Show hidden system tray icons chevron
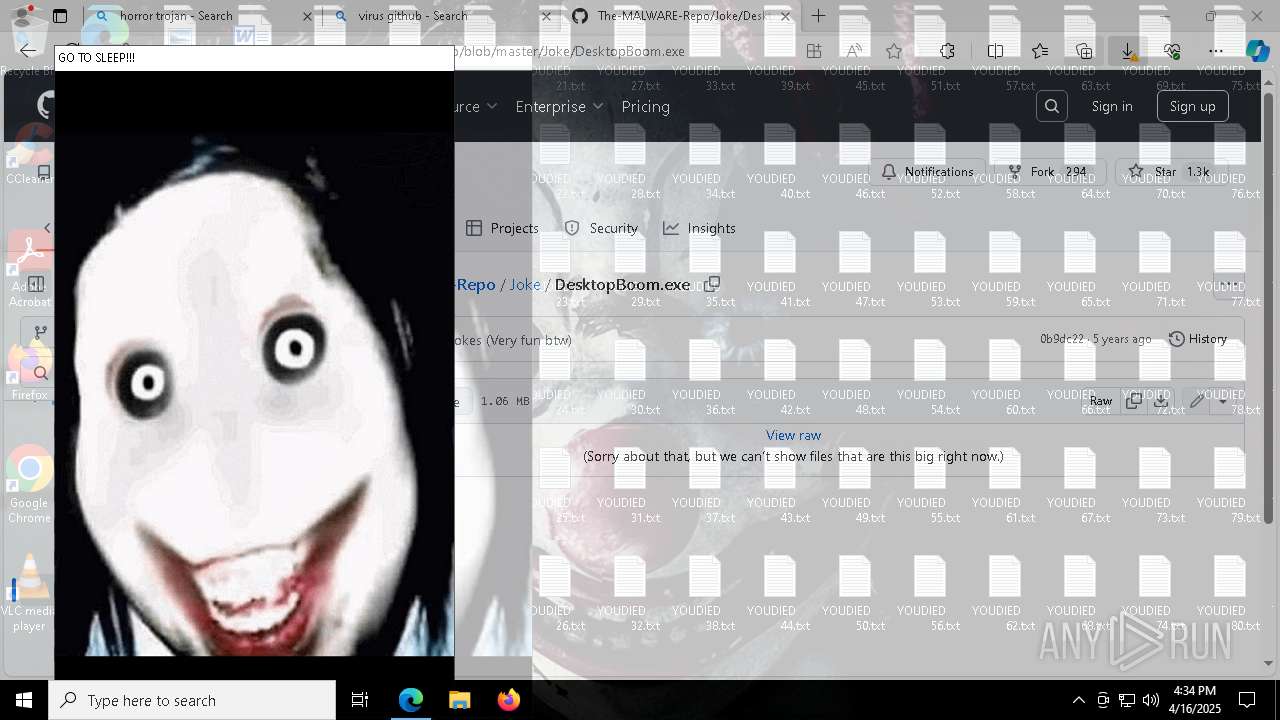 pyautogui.click(x=1078, y=700)
